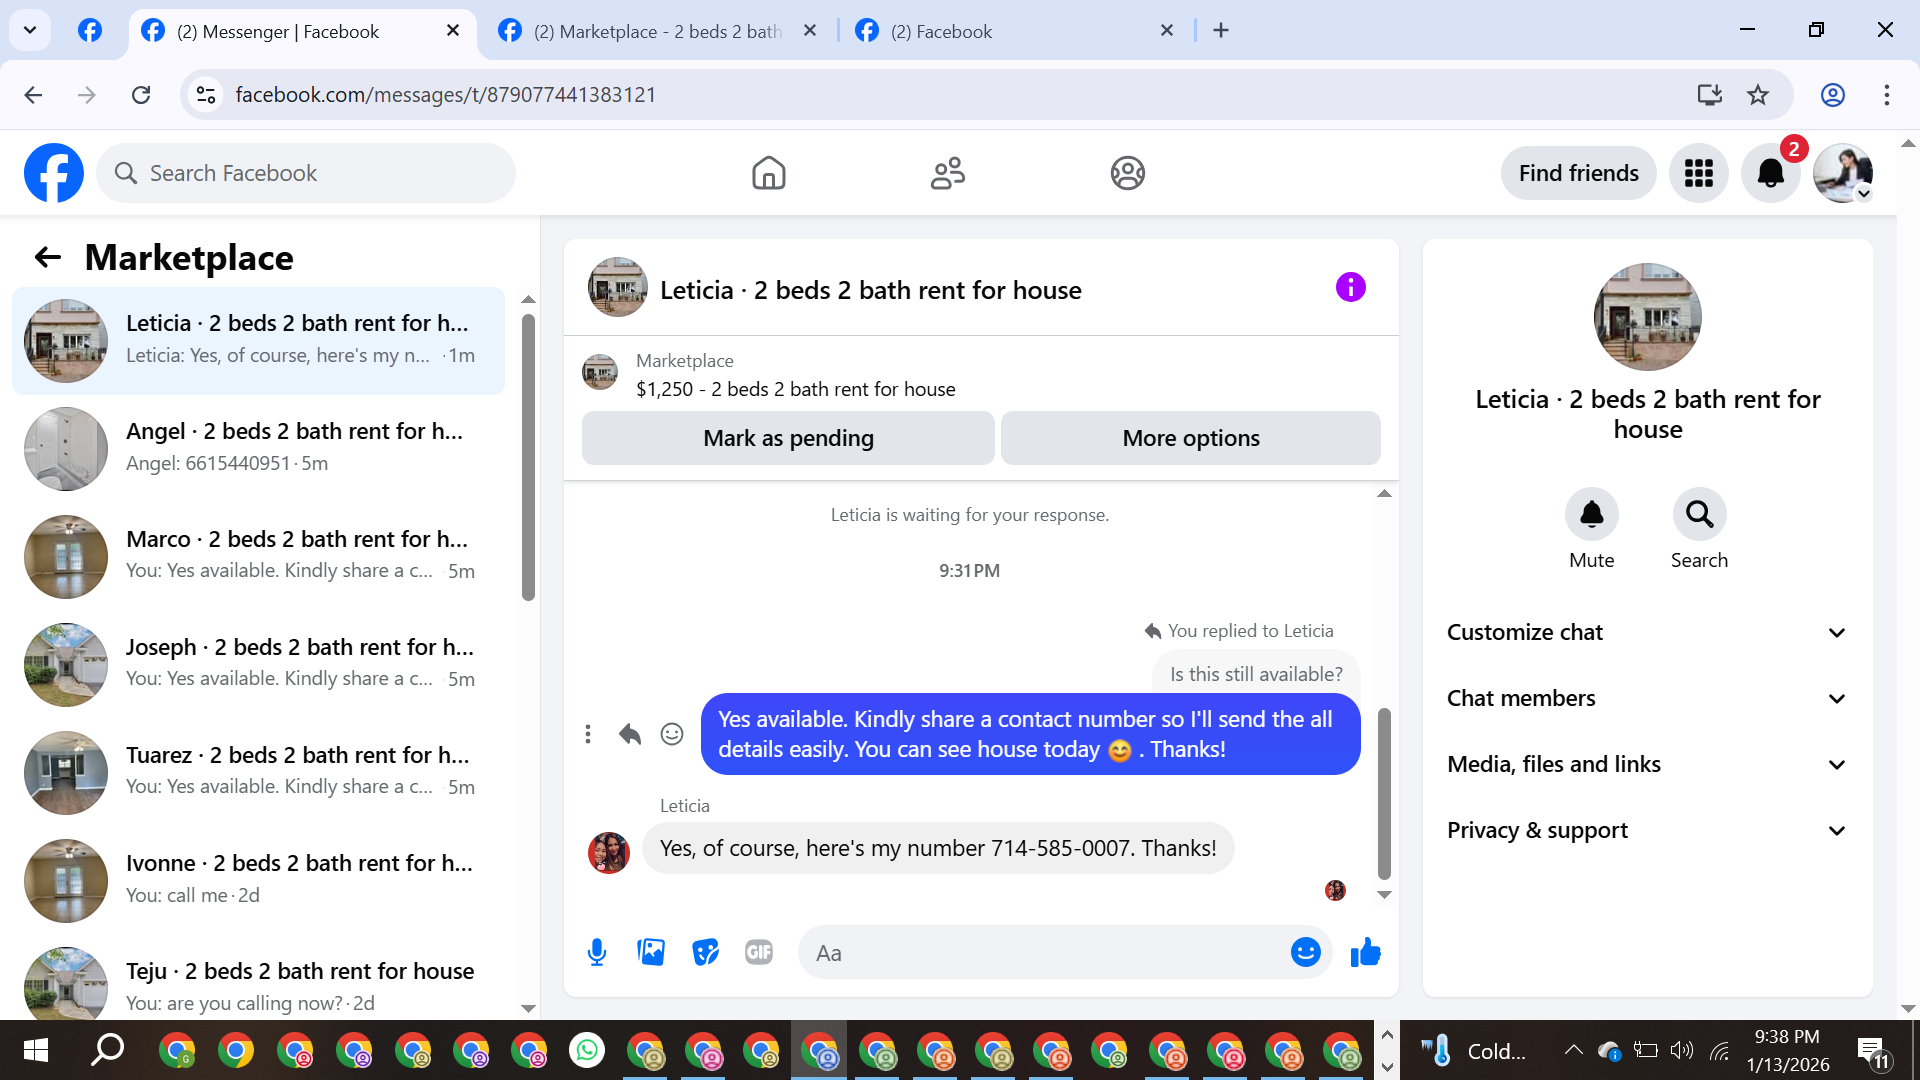Click the More options button

(x=1190, y=438)
